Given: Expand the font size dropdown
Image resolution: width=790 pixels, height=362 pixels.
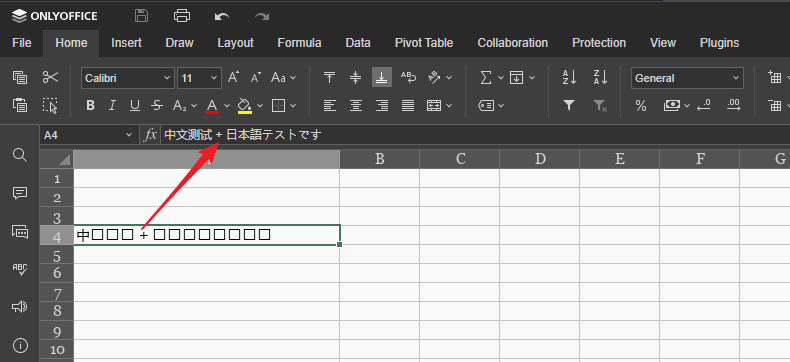Looking at the screenshot, I should [214, 78].
